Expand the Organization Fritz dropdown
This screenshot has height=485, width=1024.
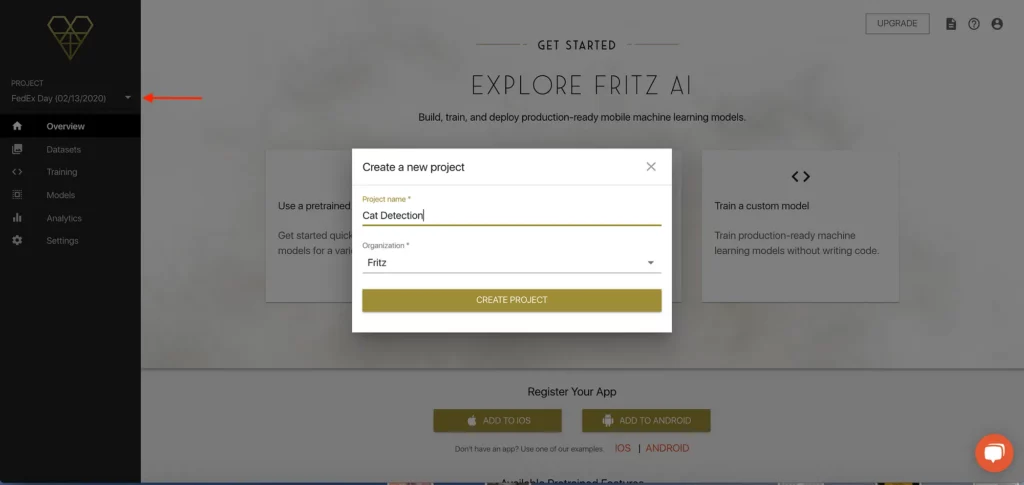pyautogui.click(x=511, y=262)
